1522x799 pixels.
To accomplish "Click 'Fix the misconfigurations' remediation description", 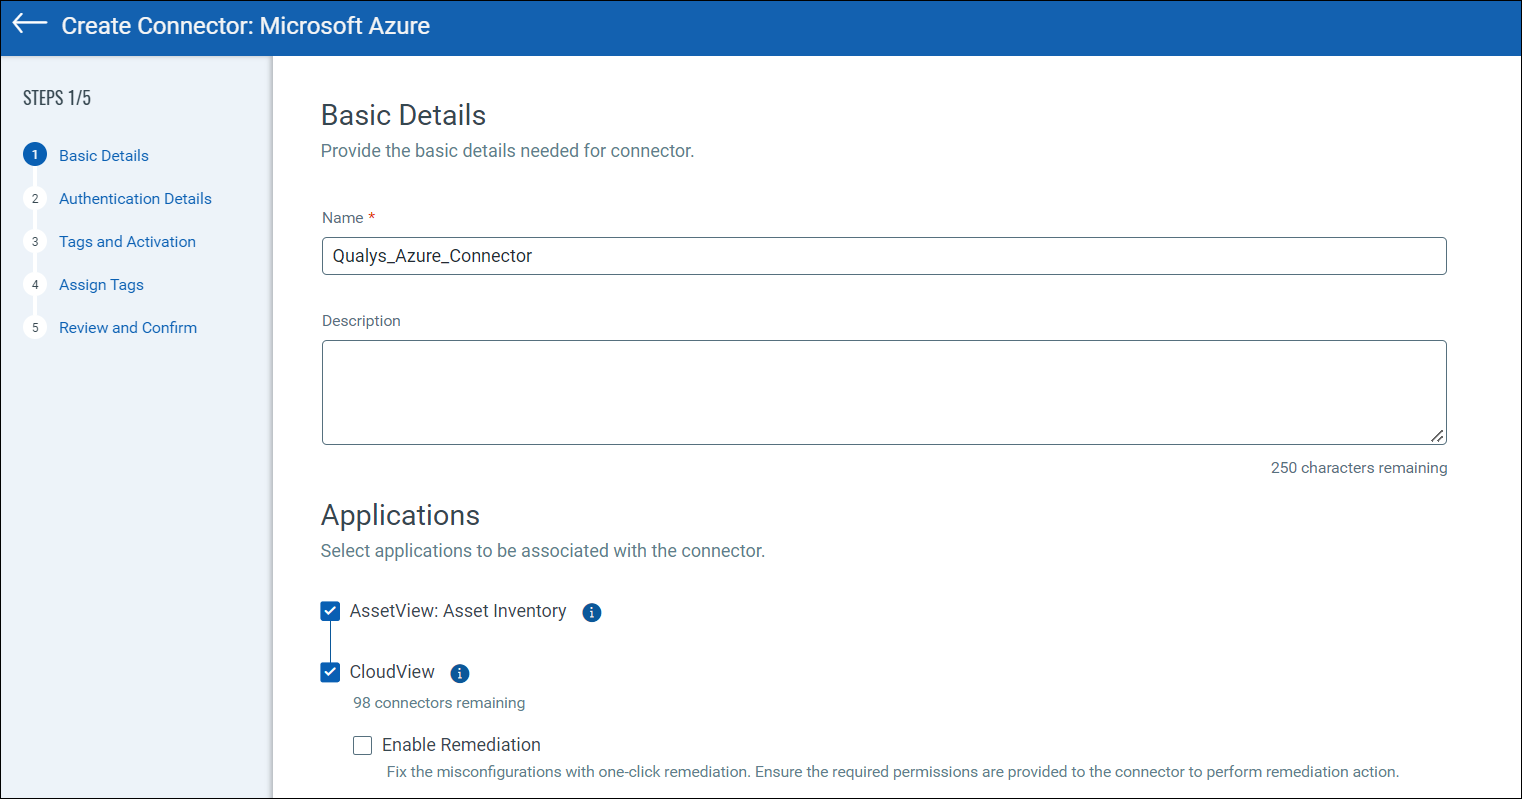I will (x=893, y=772).
